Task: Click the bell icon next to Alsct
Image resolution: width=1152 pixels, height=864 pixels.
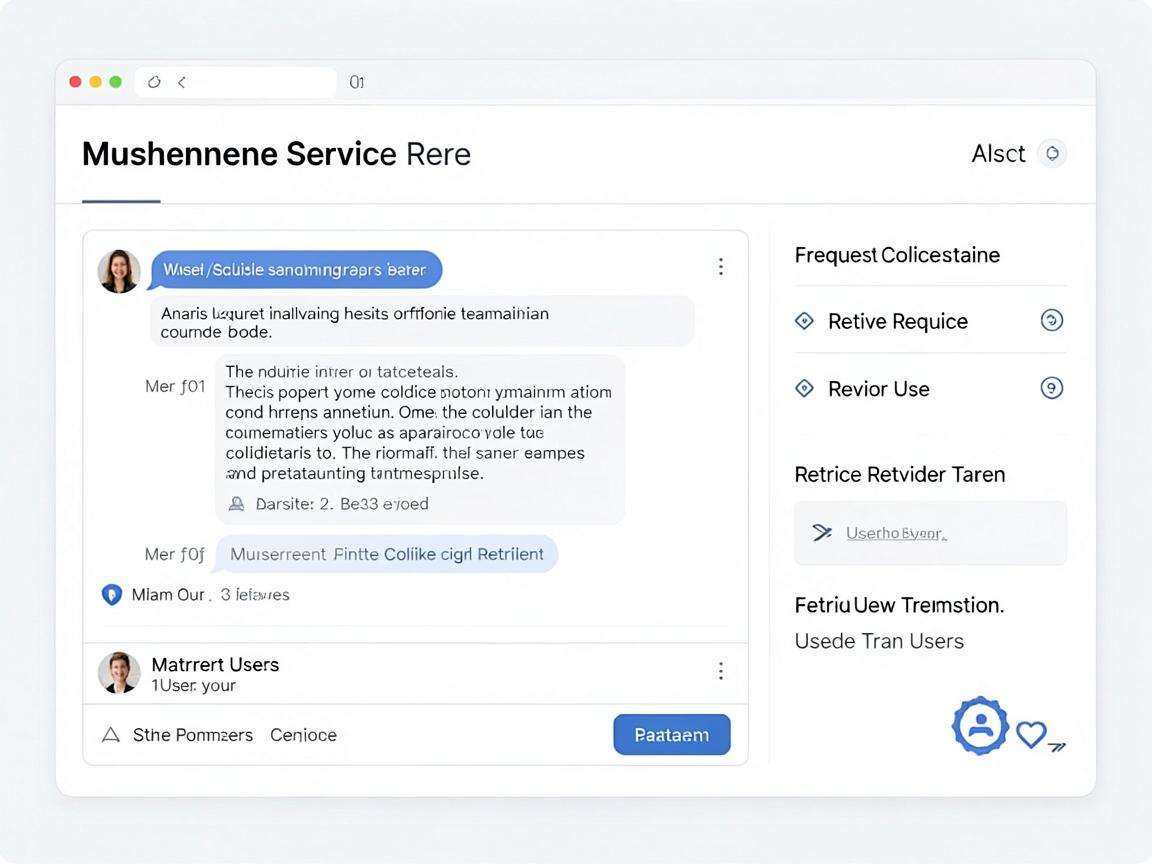Action: pyautogui.click(x=1052, y=154)
